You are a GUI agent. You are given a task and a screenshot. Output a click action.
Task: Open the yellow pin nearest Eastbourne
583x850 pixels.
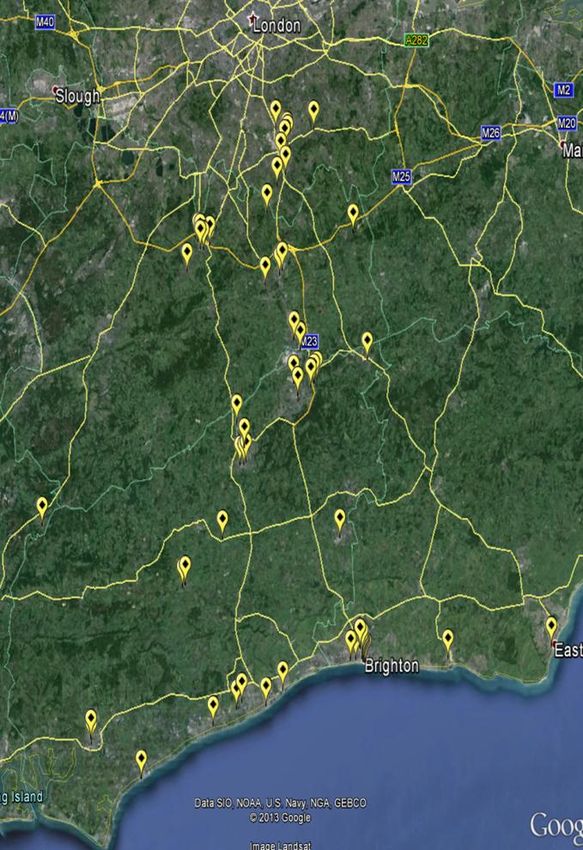(x=551, y=628)
